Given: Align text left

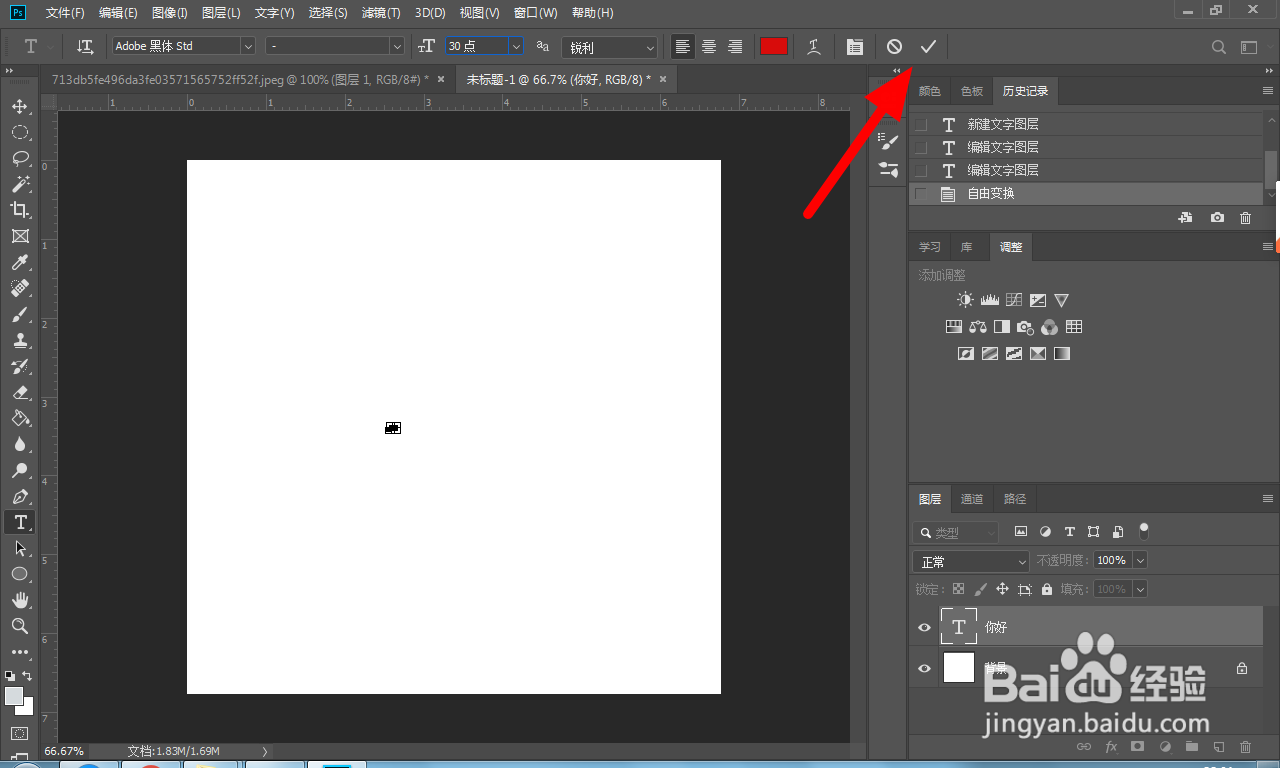Looking at the screenshot, I should click(683, 46).
